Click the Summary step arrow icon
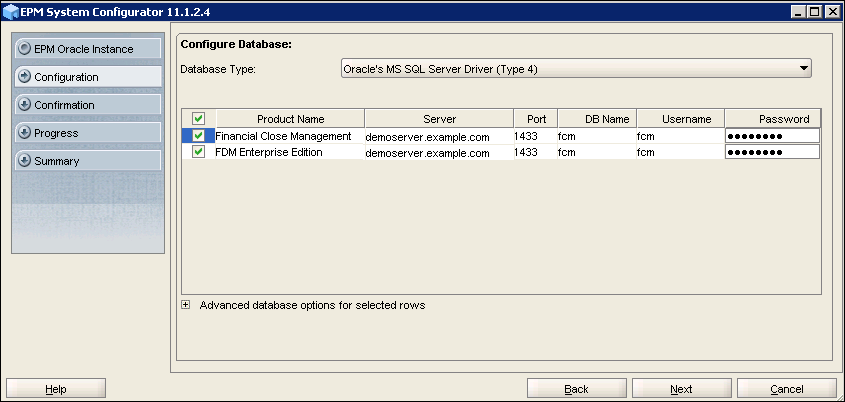 click(25, 161)
